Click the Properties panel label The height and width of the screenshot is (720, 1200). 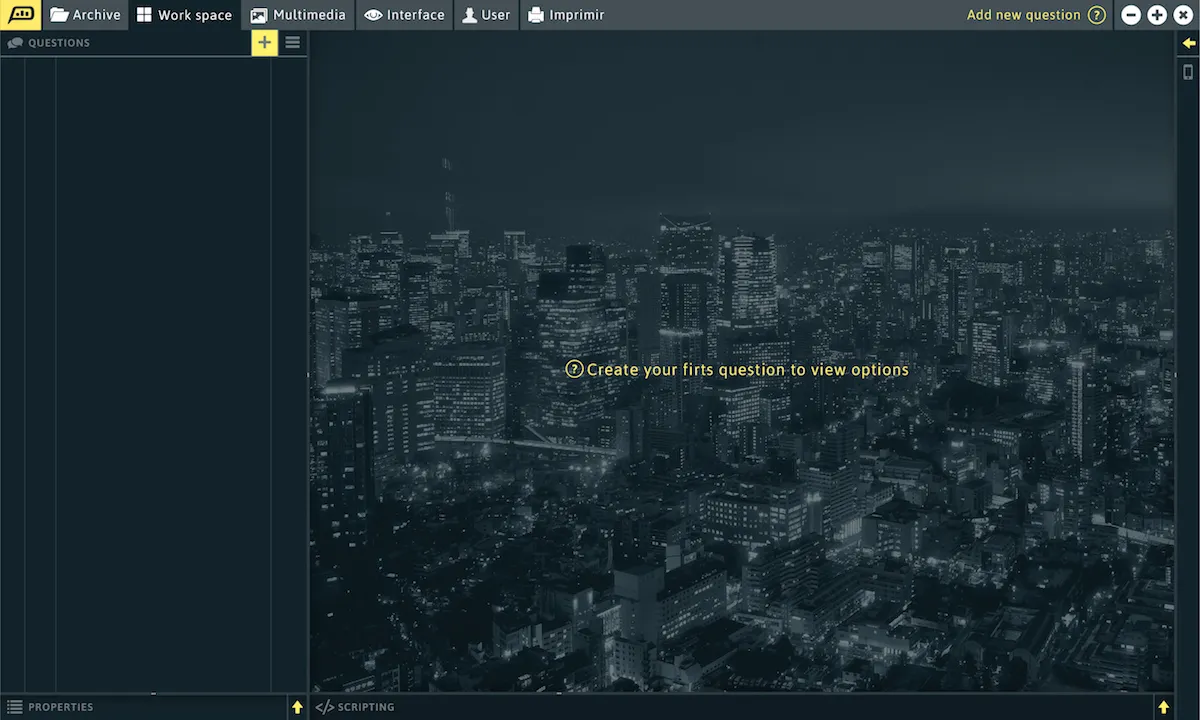pyautogui.click(x=60, y=707)
